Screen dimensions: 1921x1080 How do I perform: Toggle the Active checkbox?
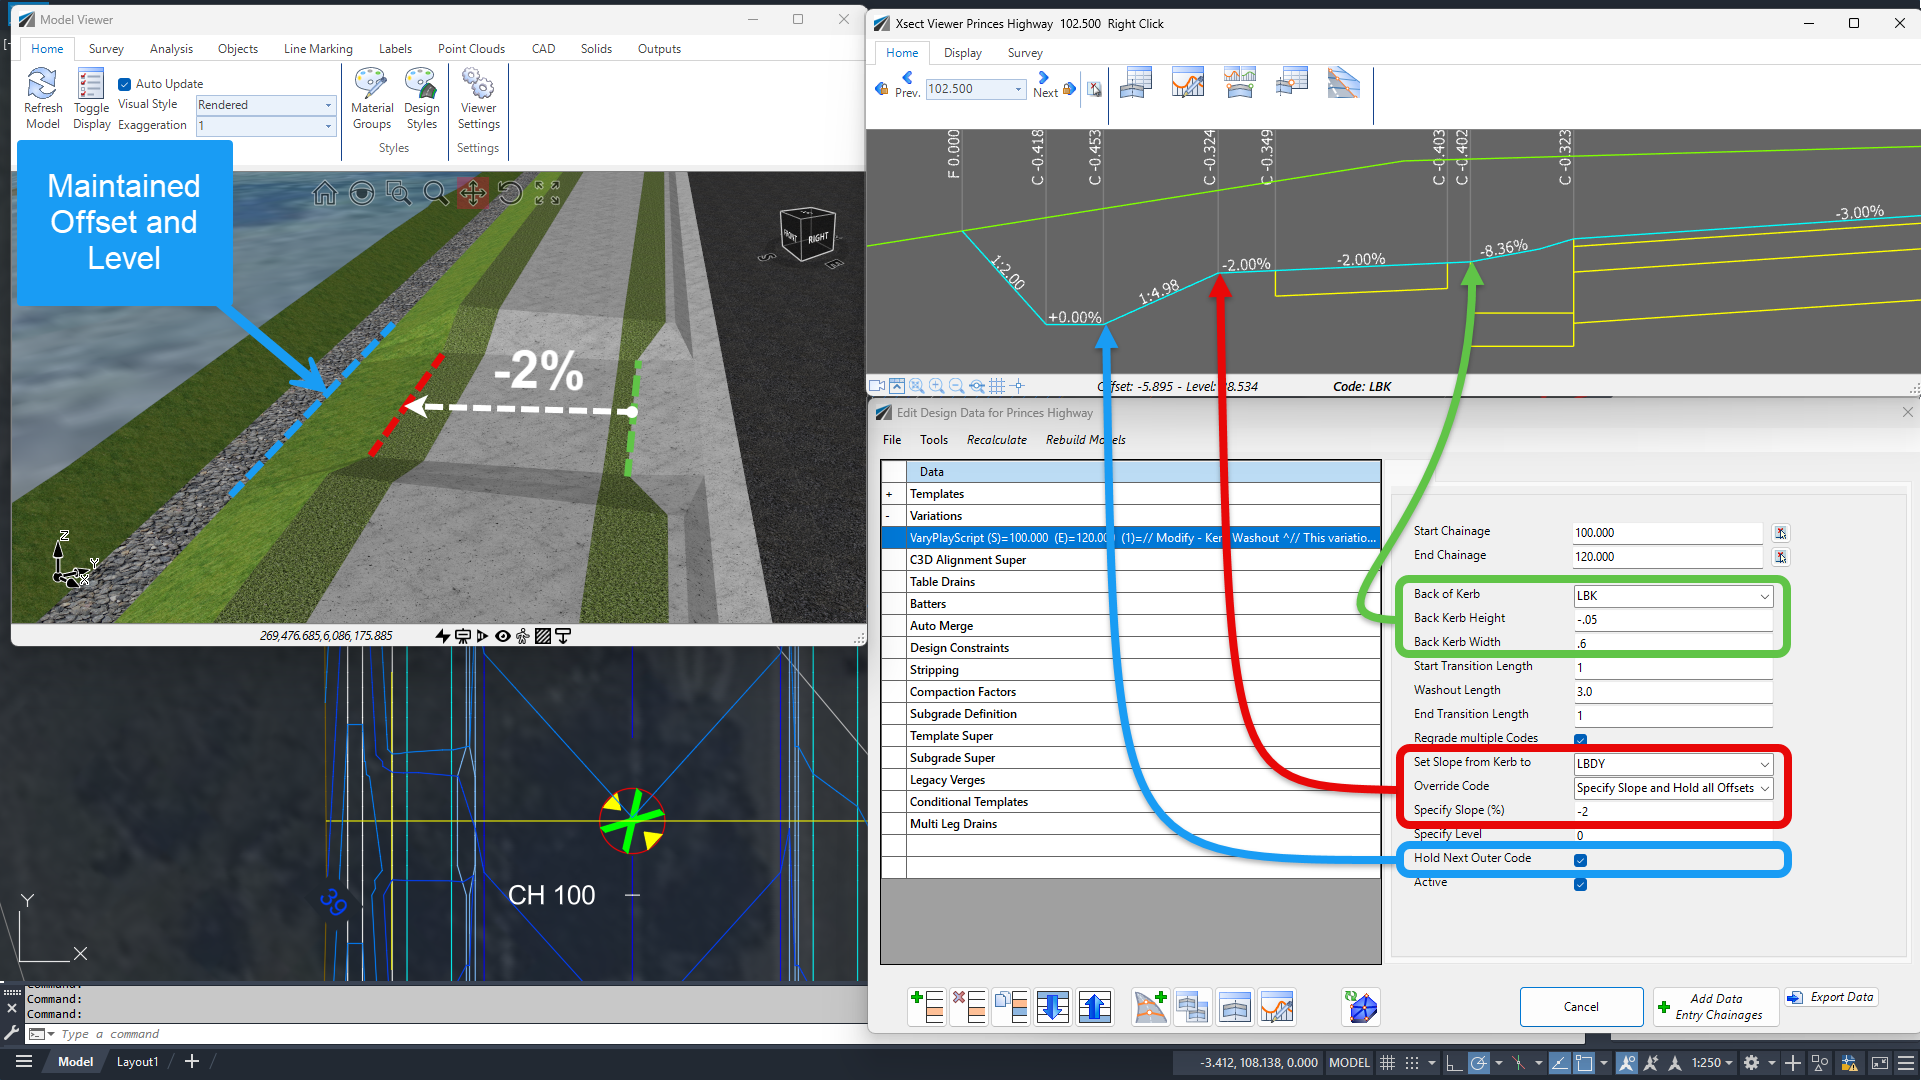click(x=1580, y=884)
